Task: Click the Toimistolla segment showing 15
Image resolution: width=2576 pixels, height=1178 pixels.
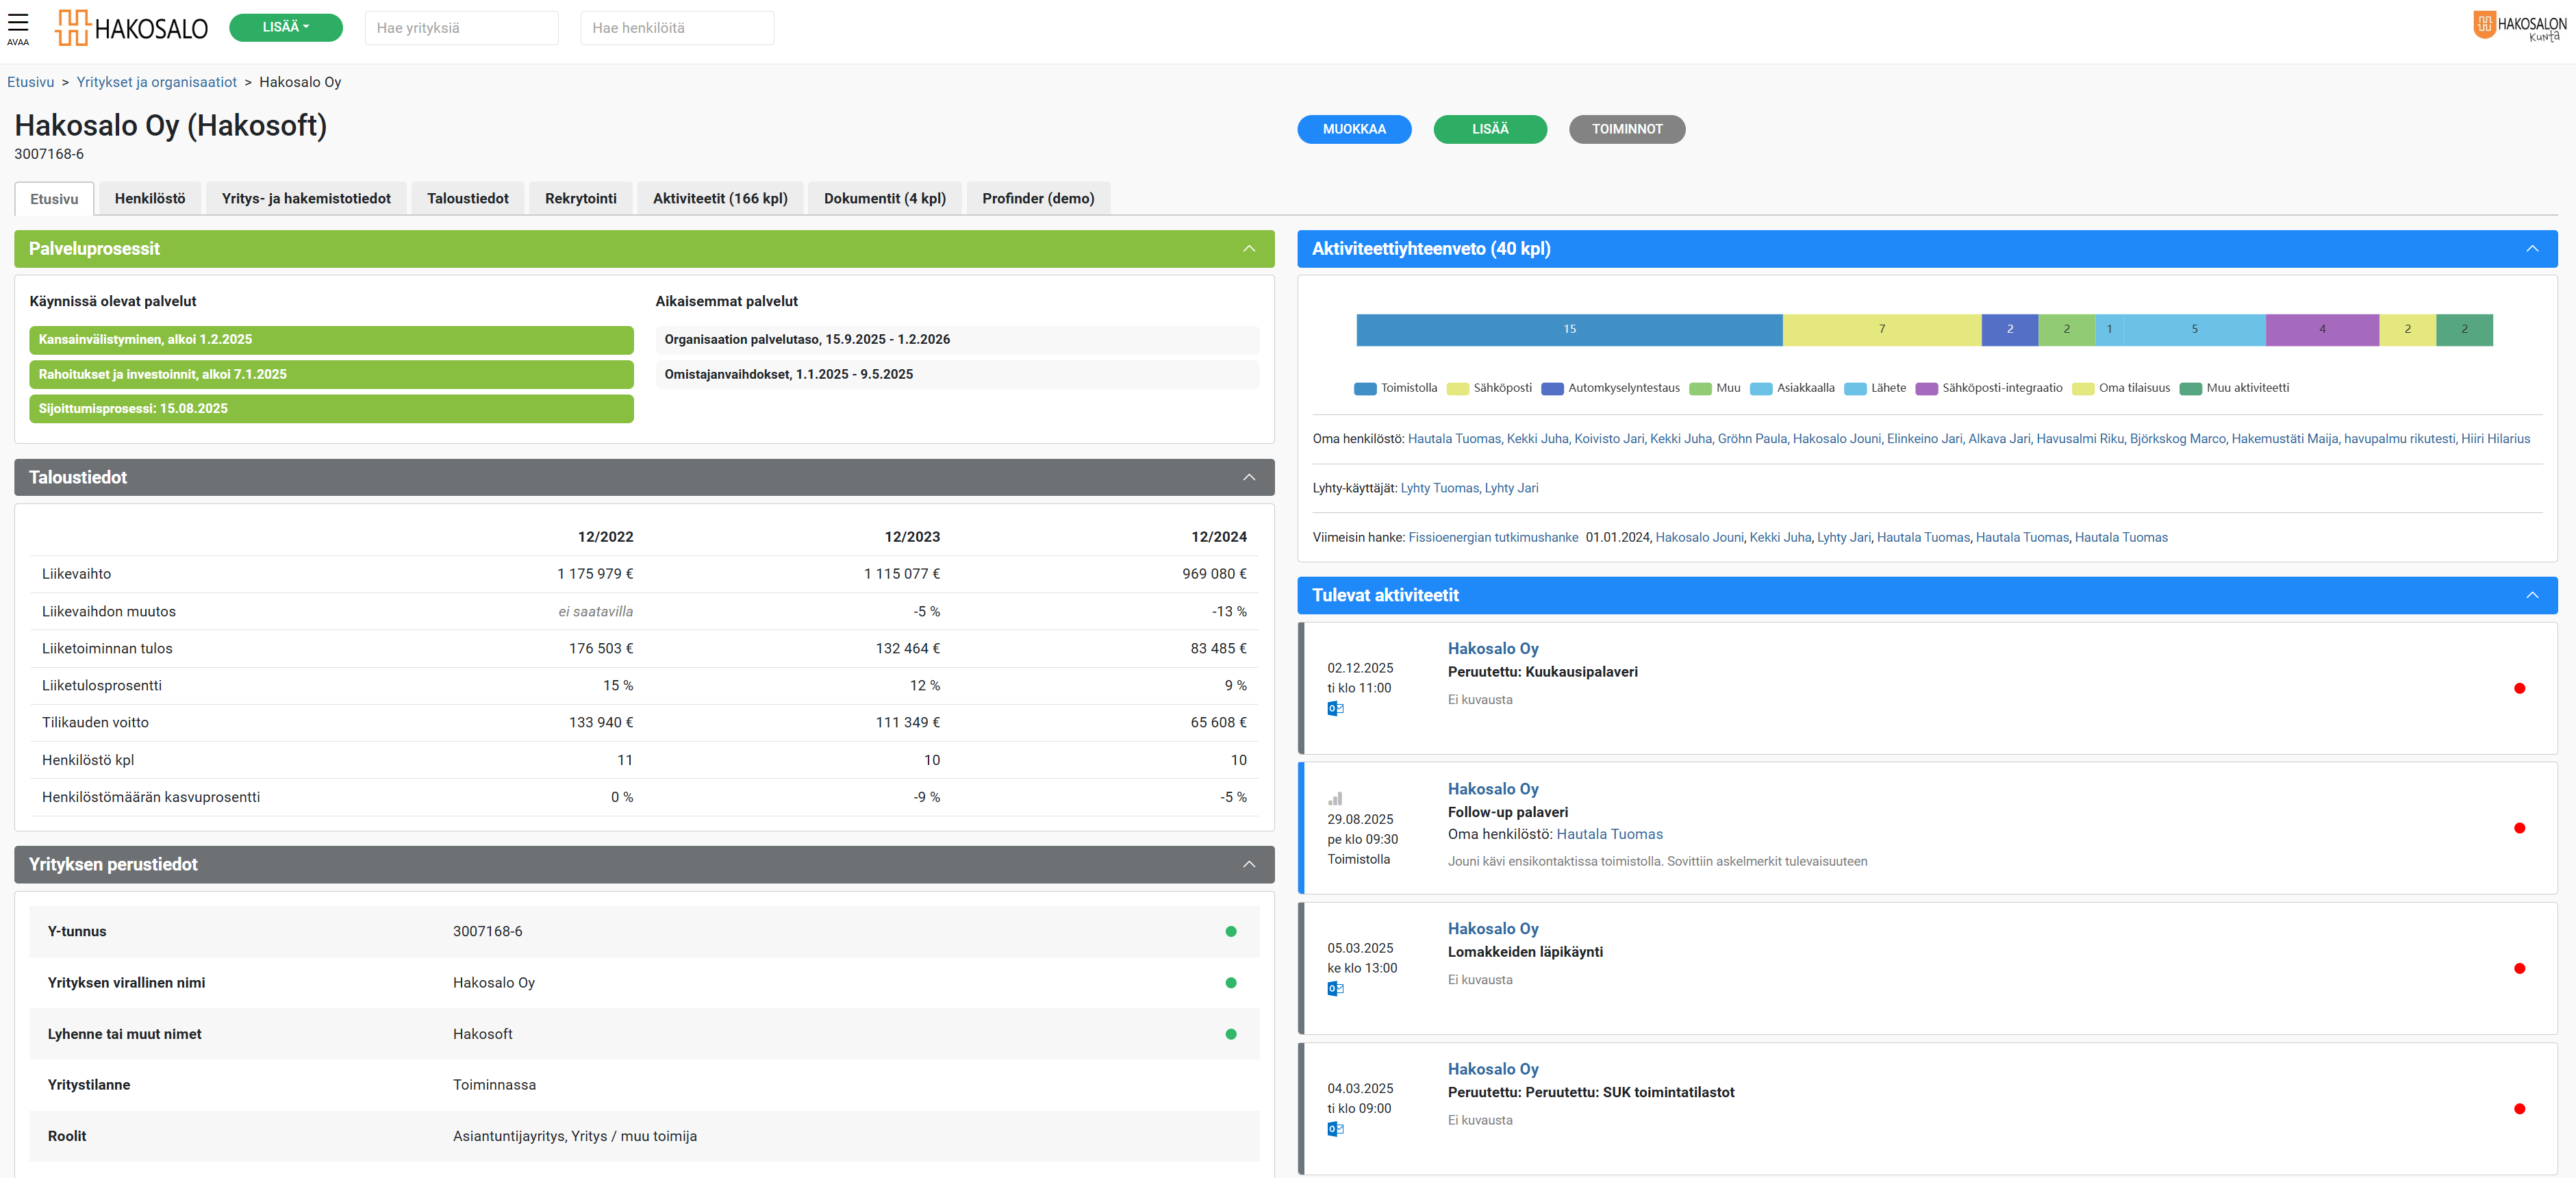Action: (x=1568, y=329)
